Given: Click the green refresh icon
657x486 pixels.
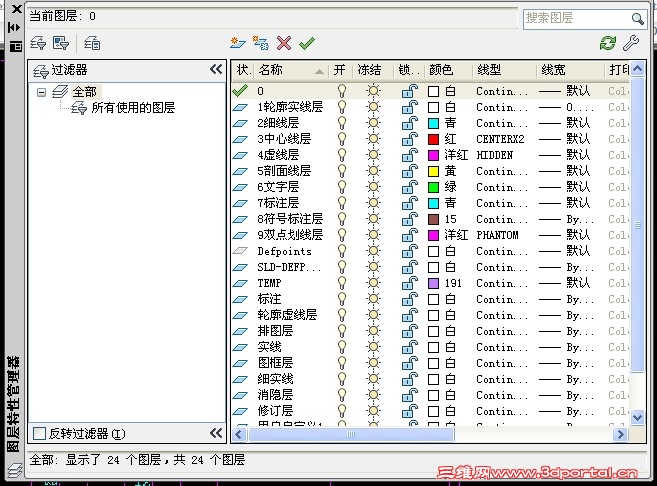Looking at the screenshot, I should (608, 43).
